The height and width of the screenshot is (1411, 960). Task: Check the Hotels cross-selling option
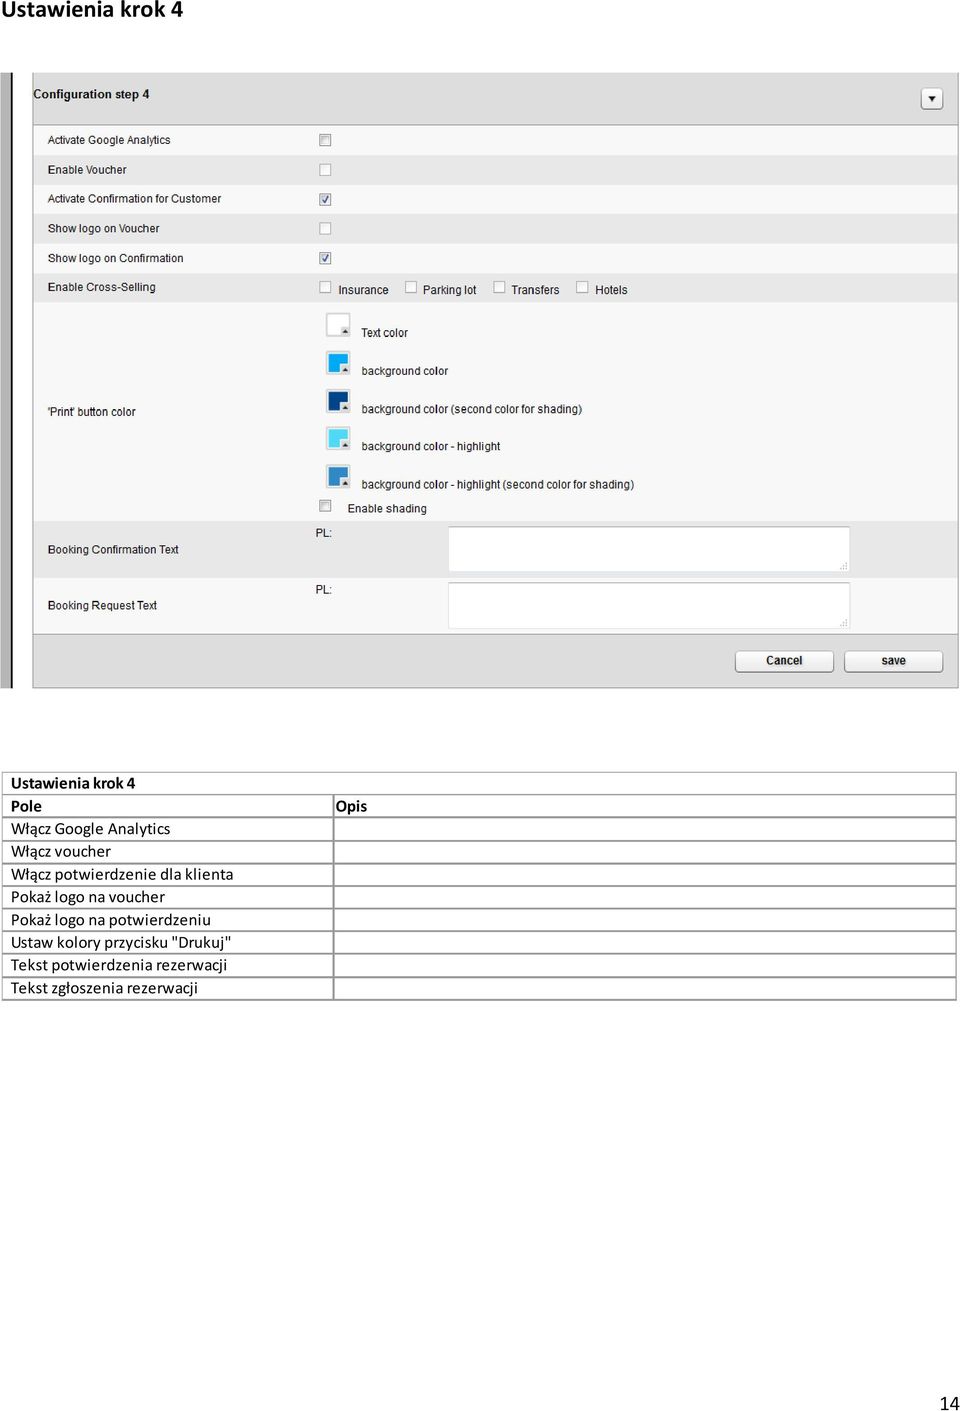click(582, 287)
